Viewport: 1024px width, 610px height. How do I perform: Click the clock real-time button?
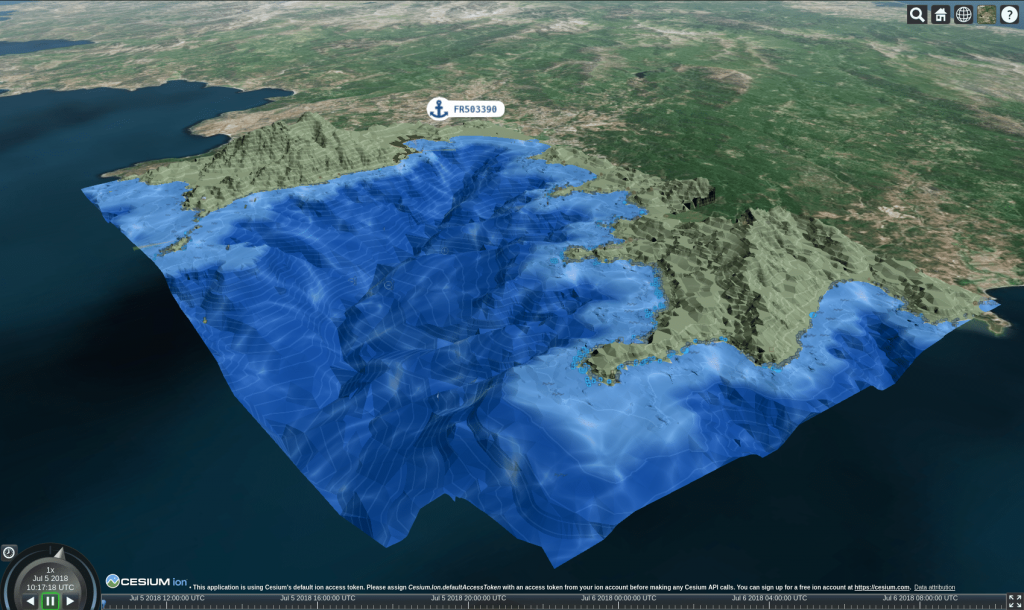point(9,552)
